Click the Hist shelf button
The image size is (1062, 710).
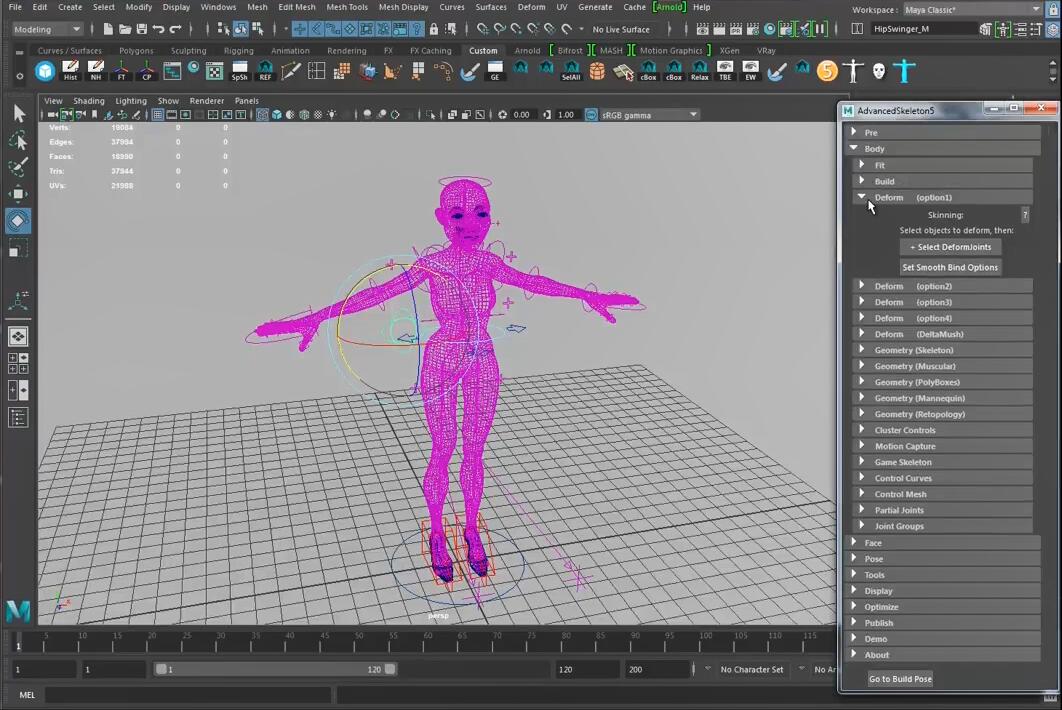[x=70, y=71]
